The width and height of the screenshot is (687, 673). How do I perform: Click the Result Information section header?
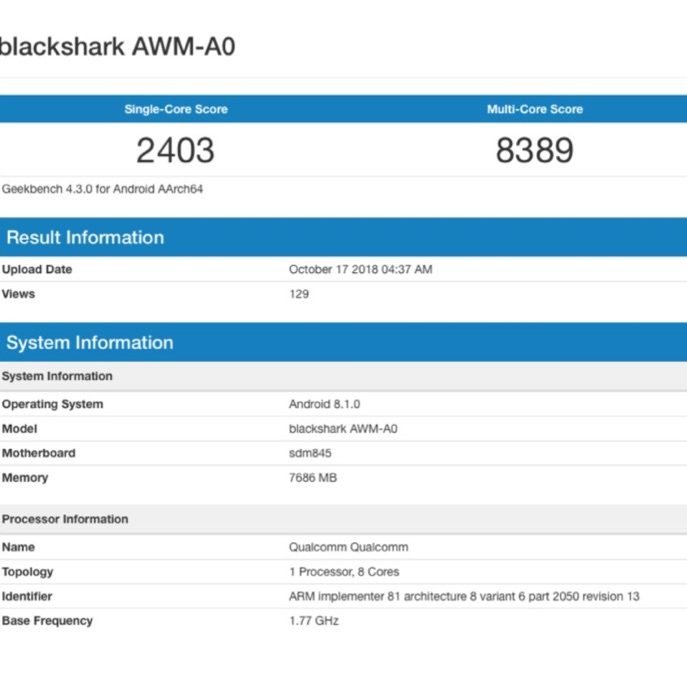(85, 238)
